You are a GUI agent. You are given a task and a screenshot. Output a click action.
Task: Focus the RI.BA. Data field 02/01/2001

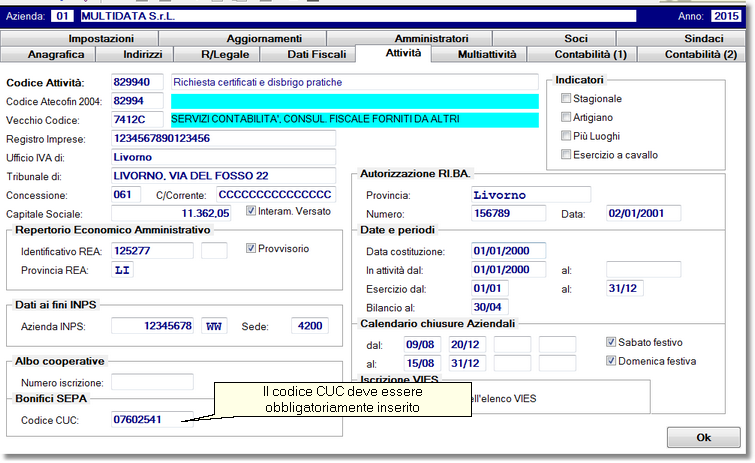(x=643, y=214)
